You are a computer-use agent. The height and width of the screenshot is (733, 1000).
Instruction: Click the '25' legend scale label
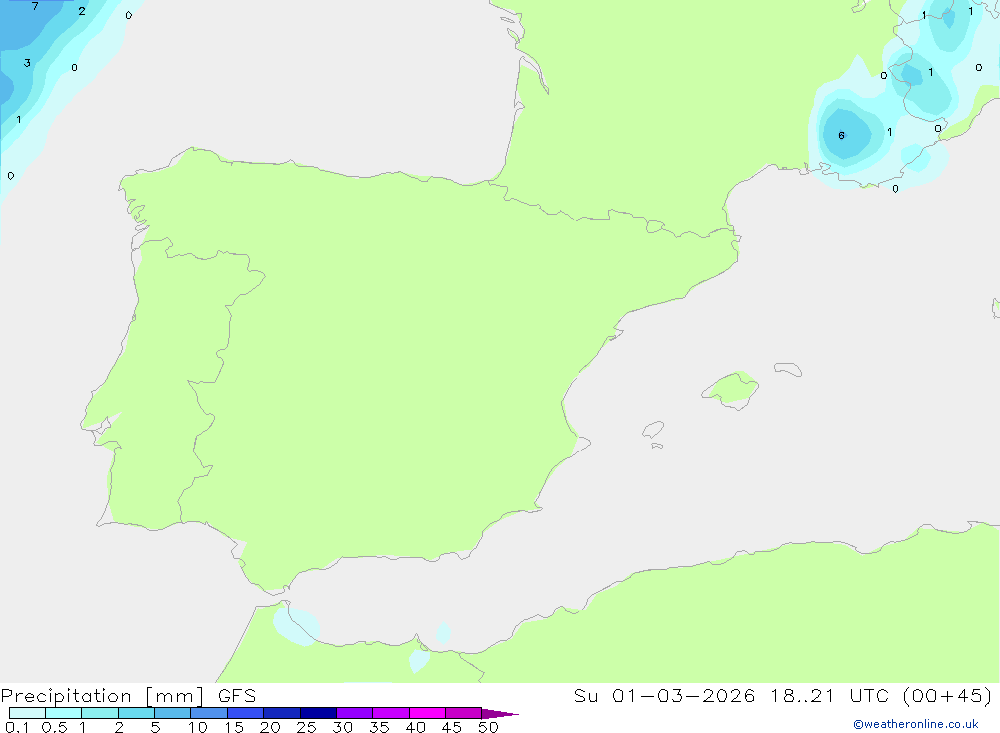306,727
